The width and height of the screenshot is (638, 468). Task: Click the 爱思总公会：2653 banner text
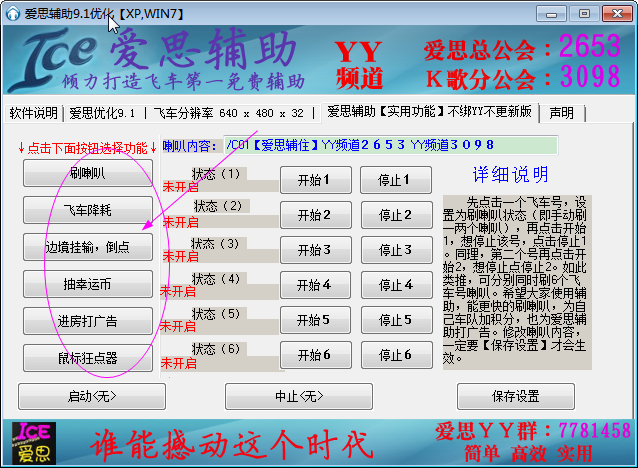point(522,48)
